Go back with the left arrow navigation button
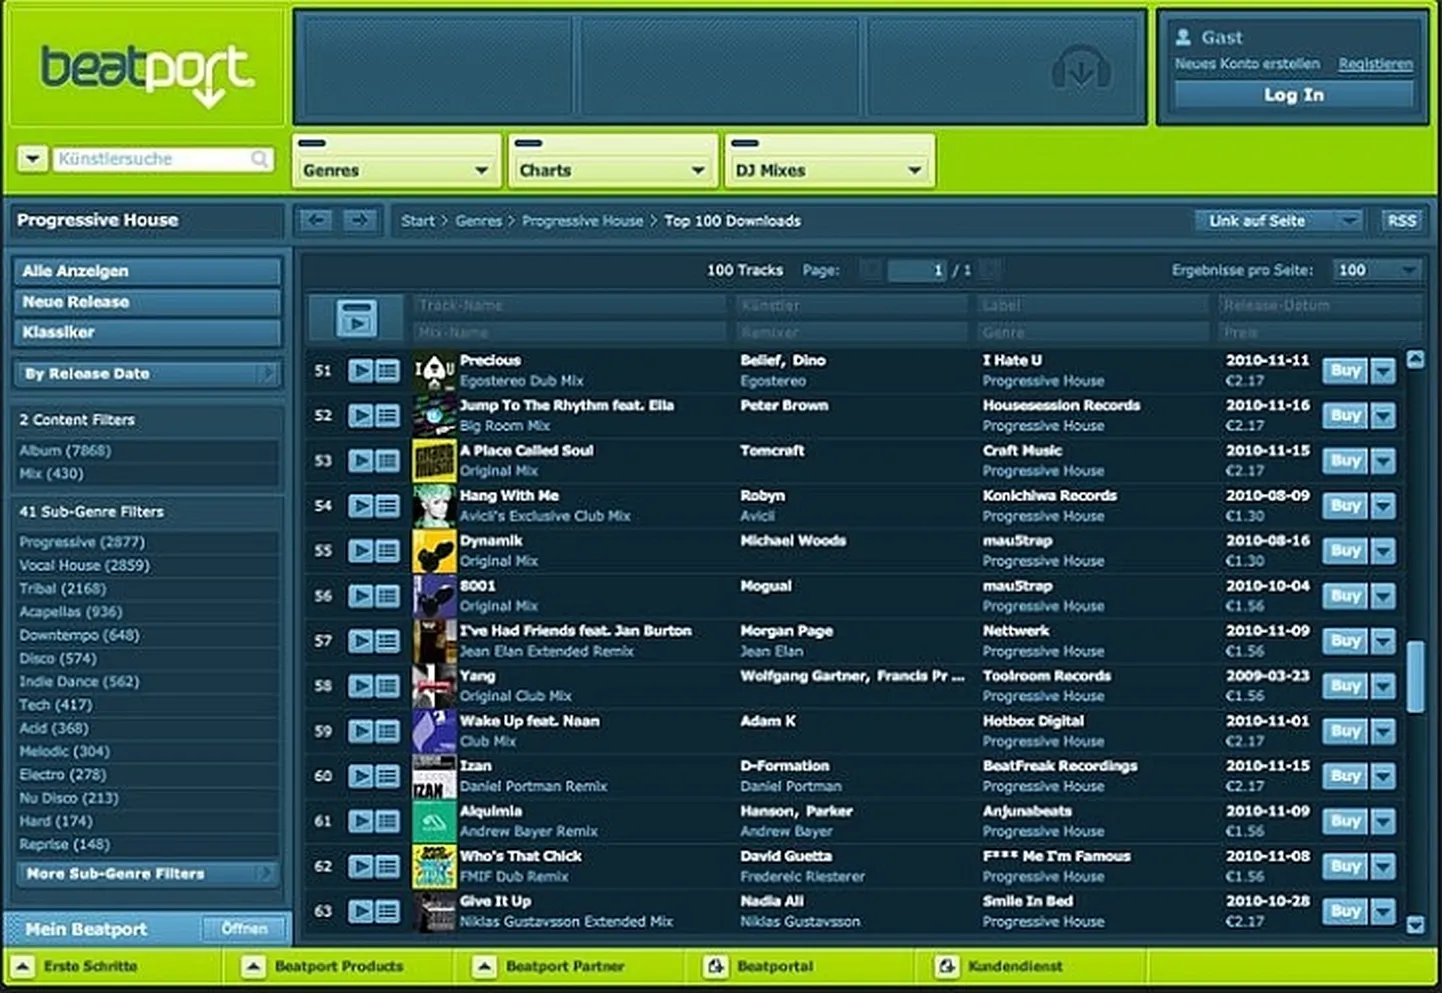 point(316,220)
